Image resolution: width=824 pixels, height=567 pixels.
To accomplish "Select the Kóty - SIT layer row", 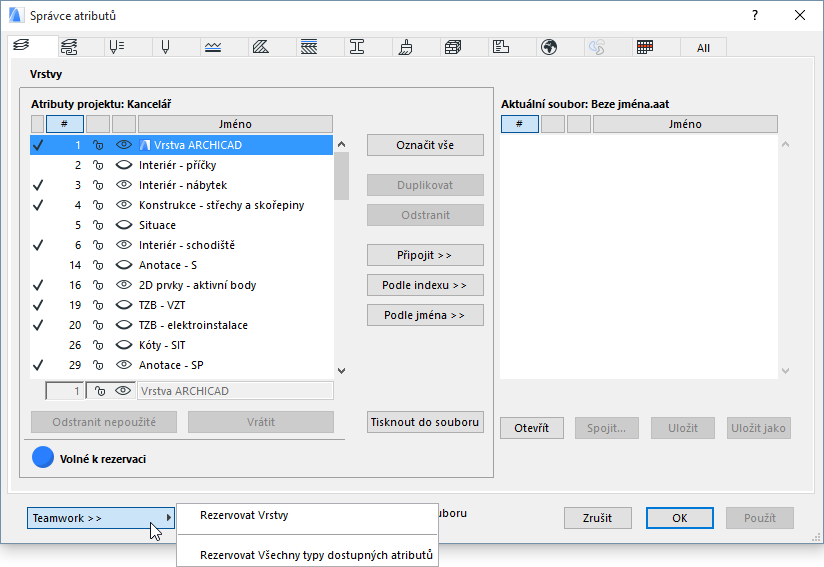I will [181, 345].
